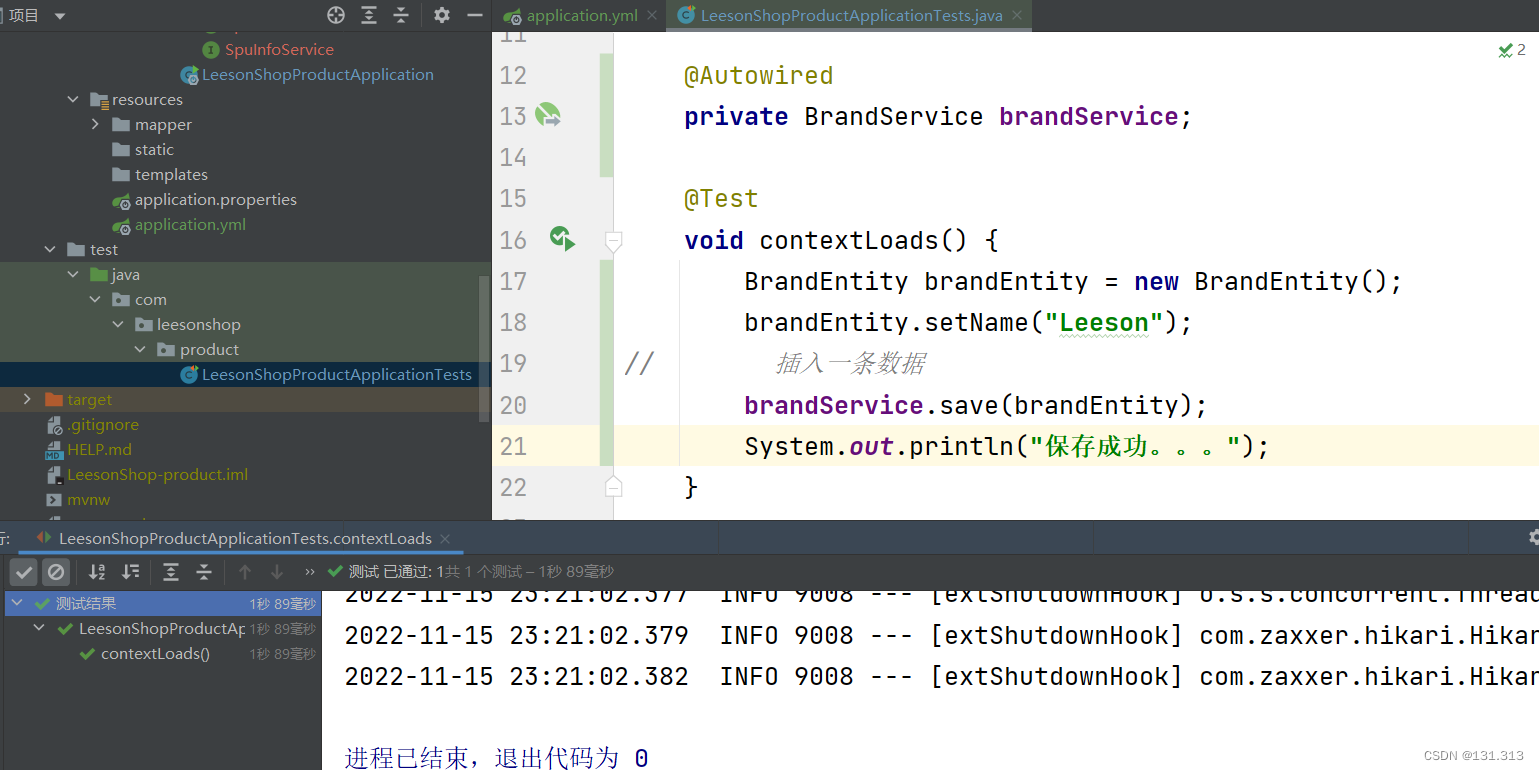Image resolution: width=1539 pixels, height=770 pixels.
Task: Toggle the Show Passed tests filter
Action: [x=23, y=571]
